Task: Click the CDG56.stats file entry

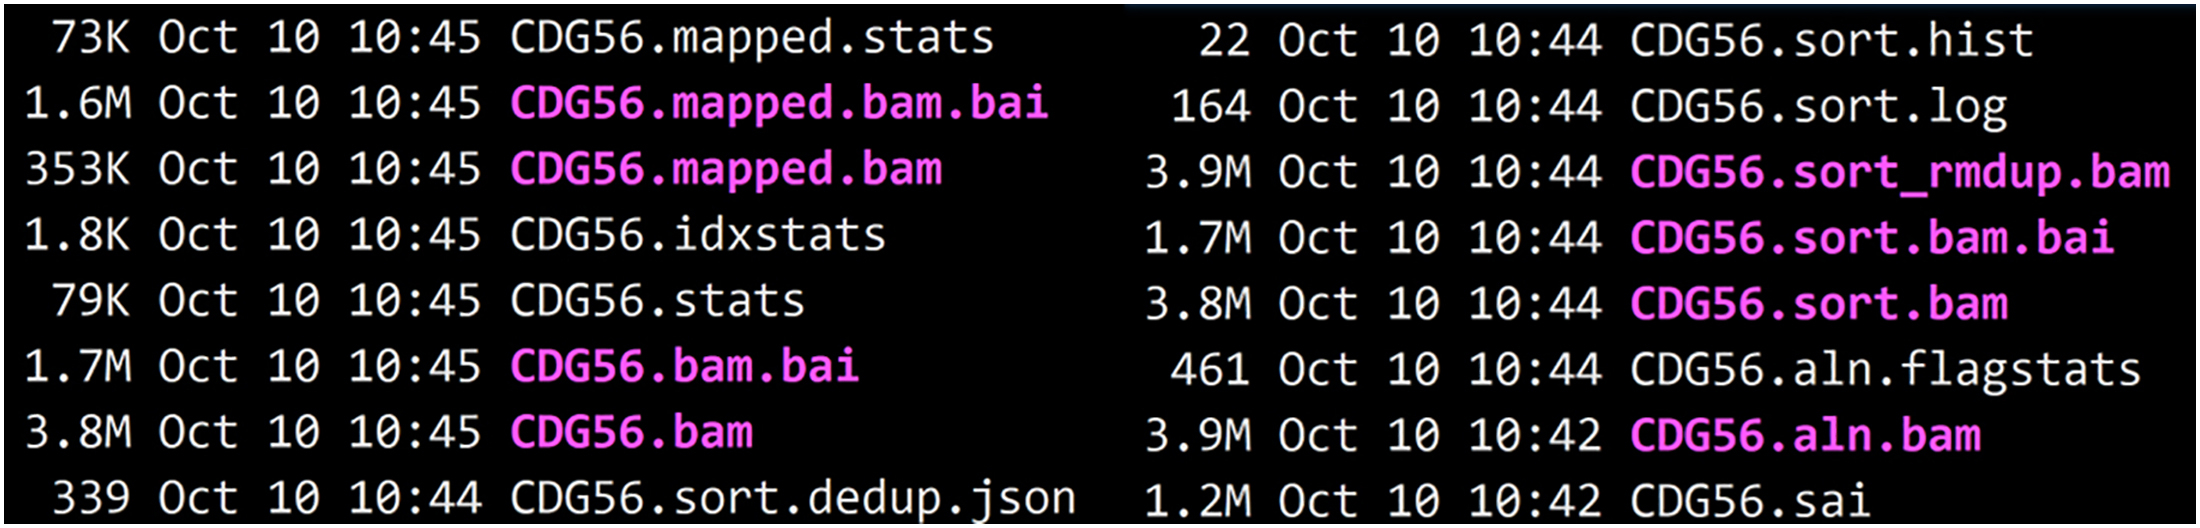Action: click(657, 302)
